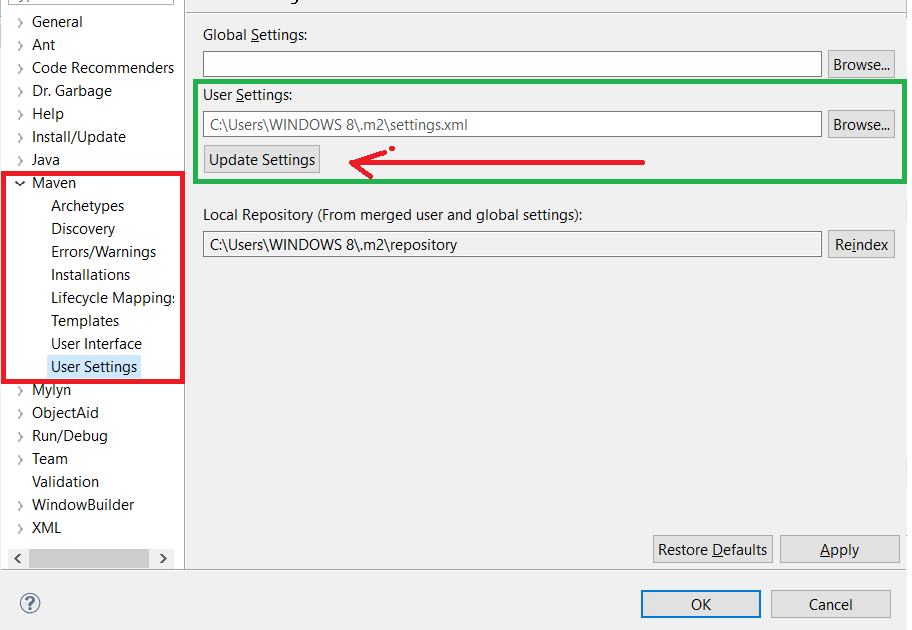Open the Installations settings page

90,274
